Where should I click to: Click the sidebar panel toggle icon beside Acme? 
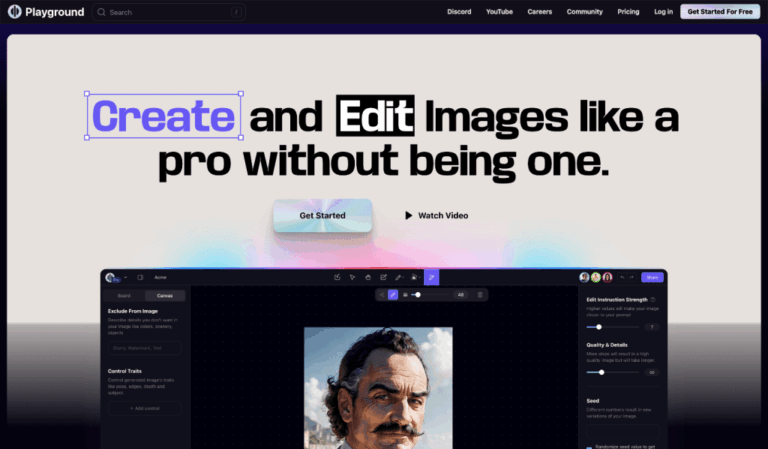pos(140,277)
